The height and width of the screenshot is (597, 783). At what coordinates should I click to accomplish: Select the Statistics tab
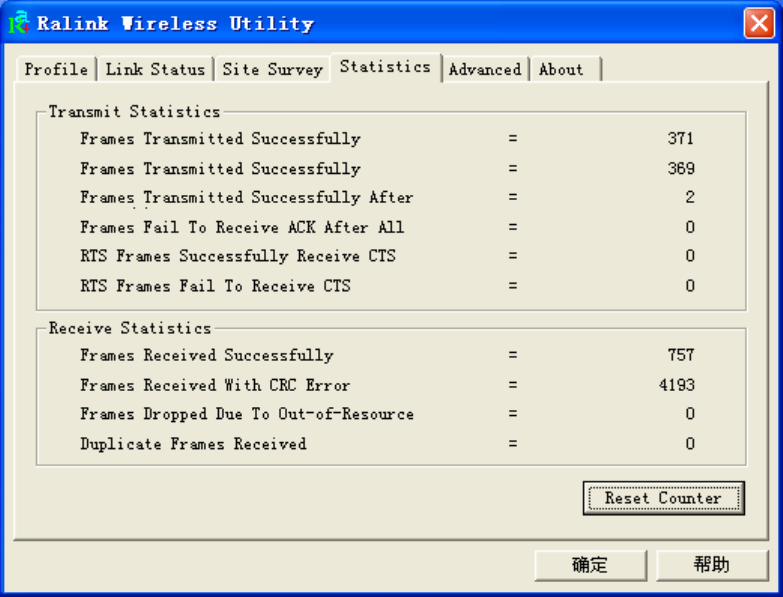click(386, 66)
